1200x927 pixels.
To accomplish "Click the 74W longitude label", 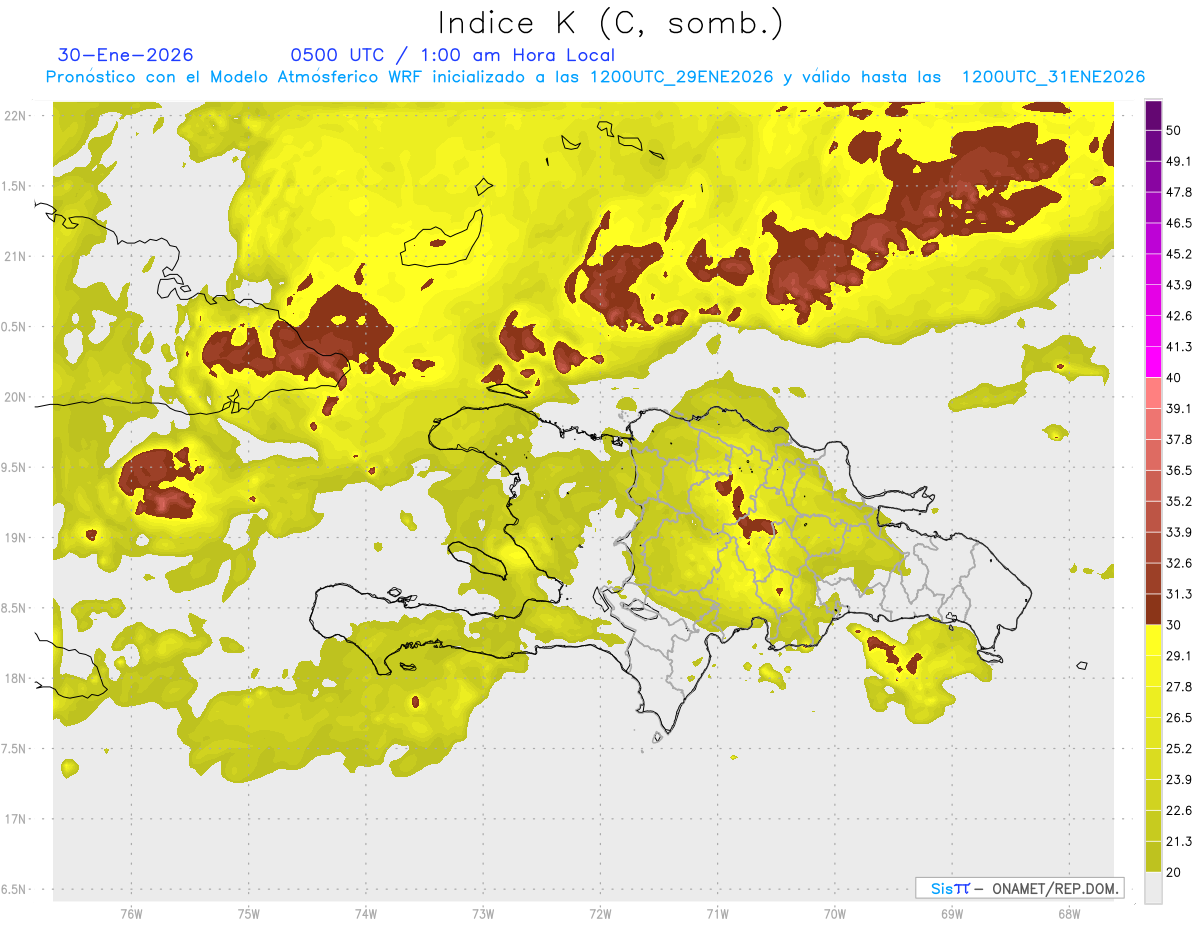I will (365, 913).
